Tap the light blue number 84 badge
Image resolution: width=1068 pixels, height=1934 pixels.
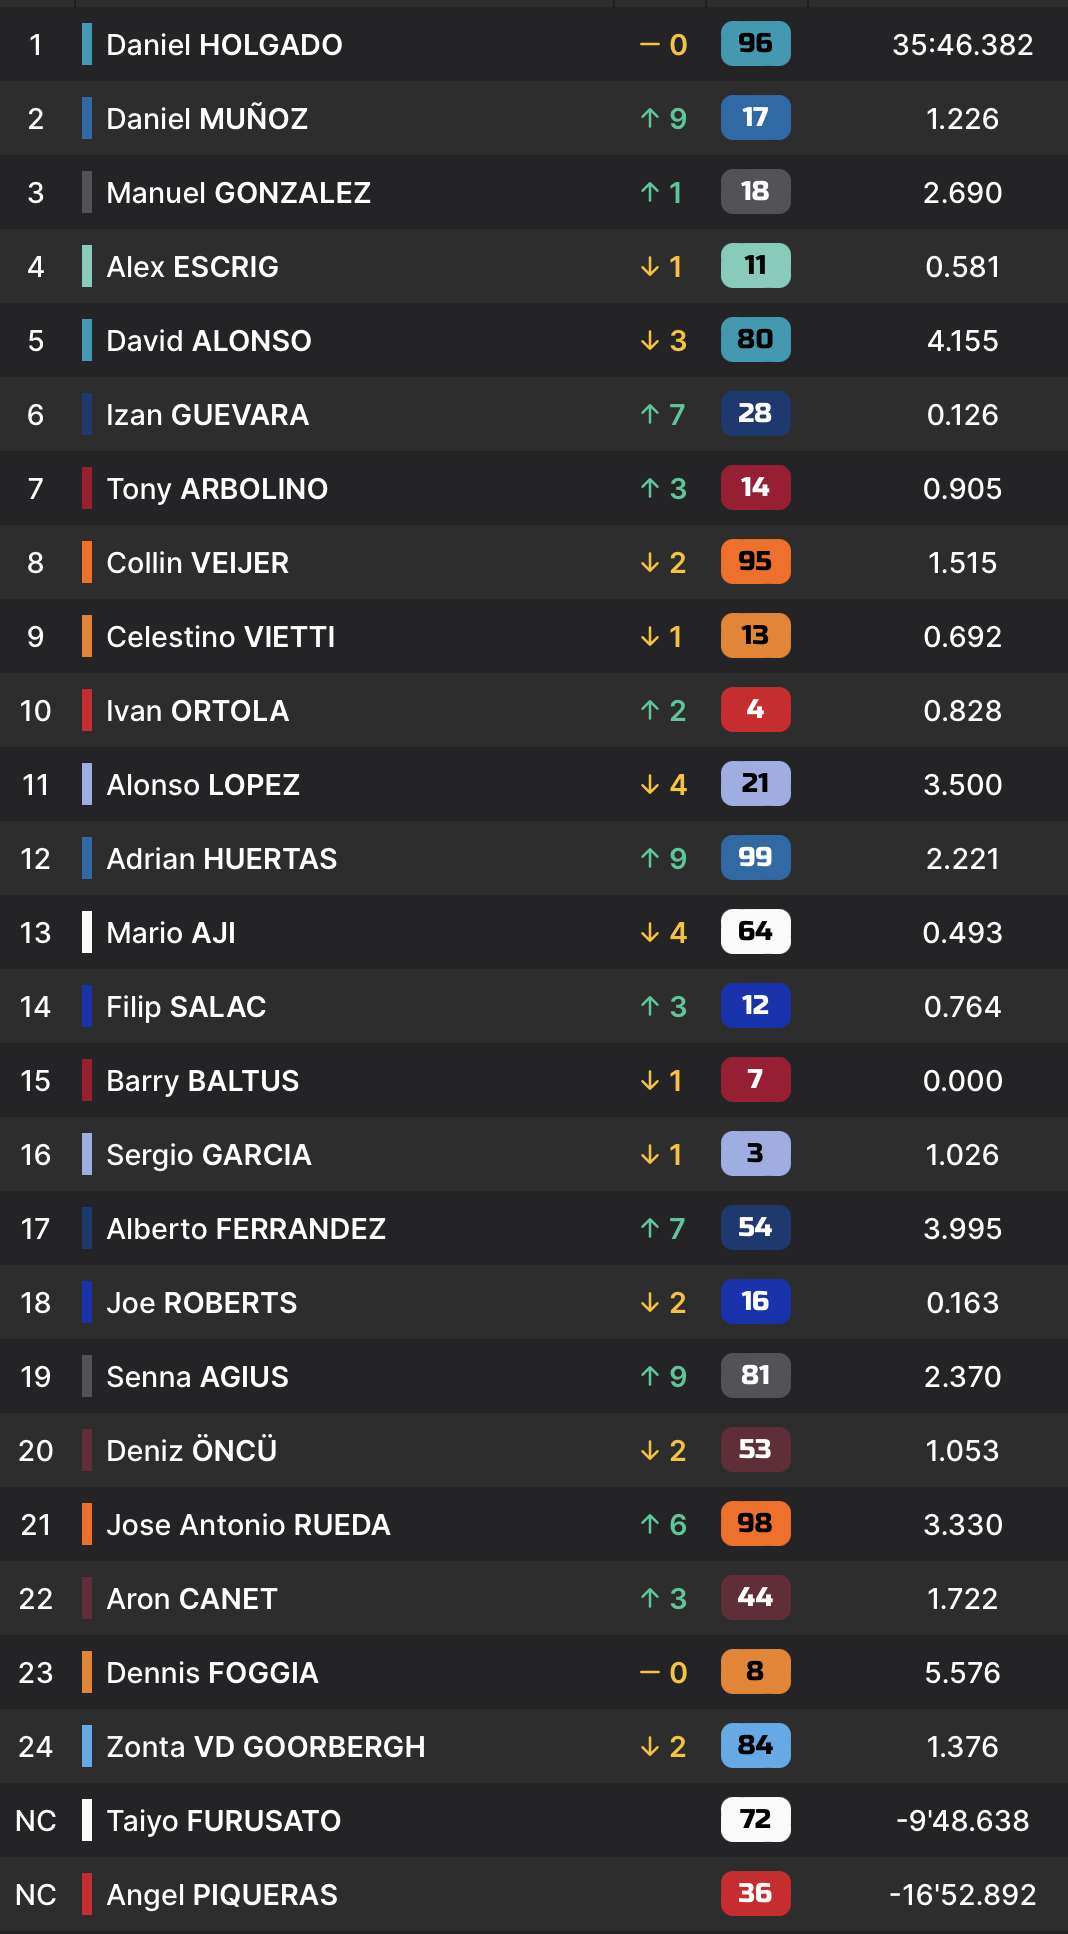(x=755, y=1746)
